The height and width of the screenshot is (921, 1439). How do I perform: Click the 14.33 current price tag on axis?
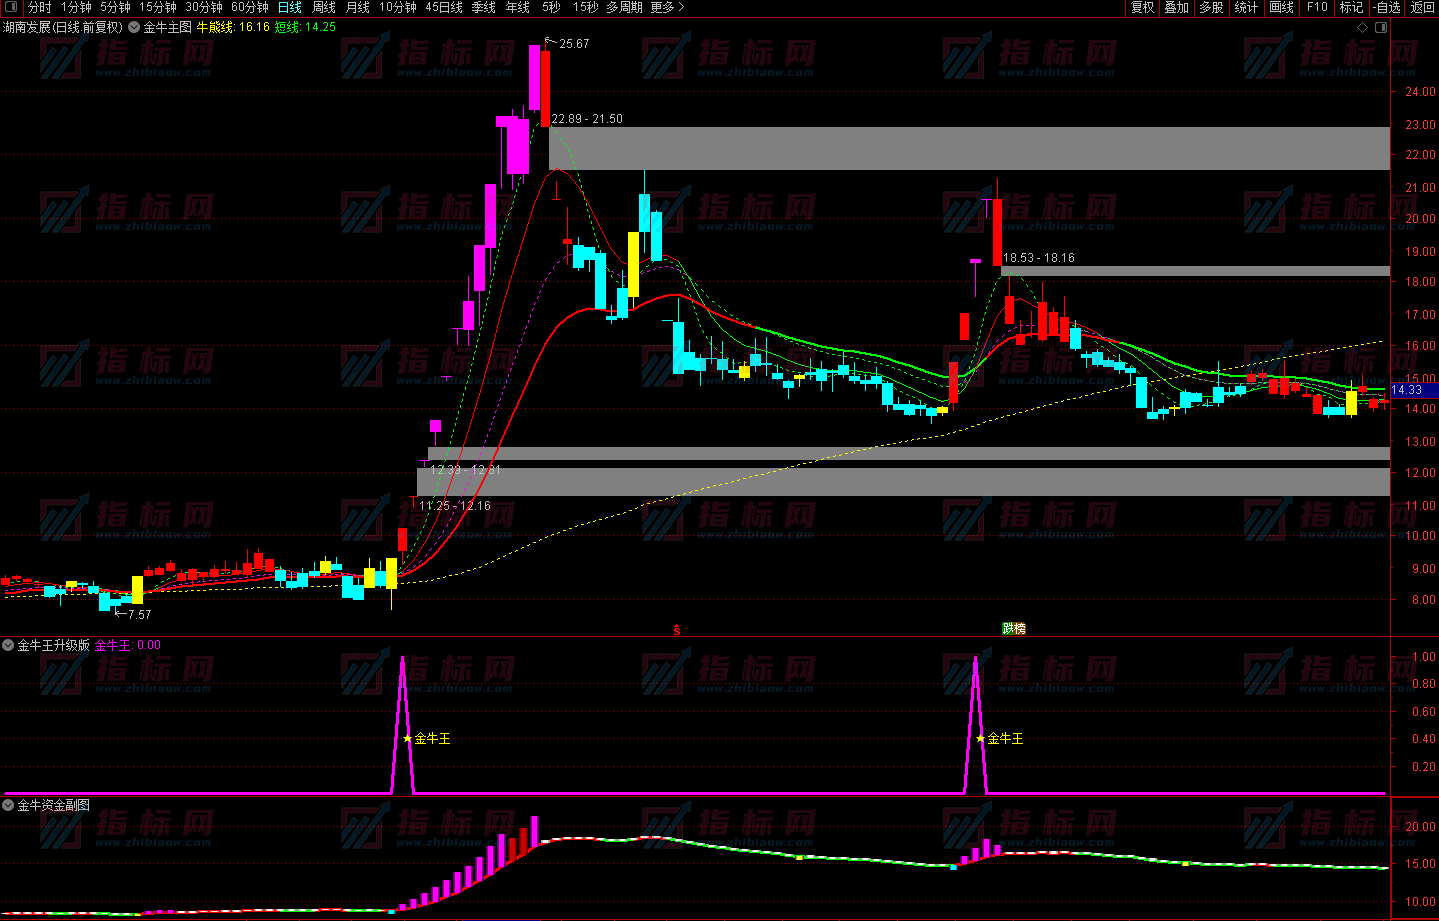1412,390
